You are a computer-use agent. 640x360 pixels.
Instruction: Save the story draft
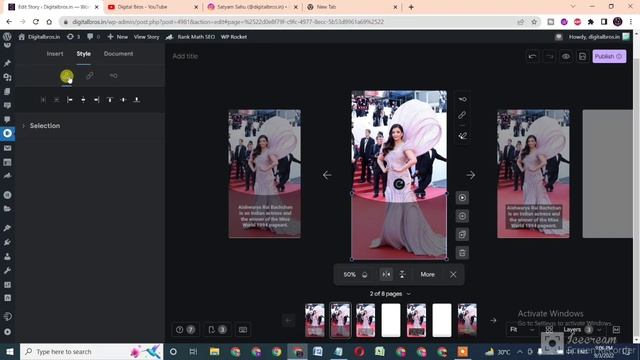582,56
